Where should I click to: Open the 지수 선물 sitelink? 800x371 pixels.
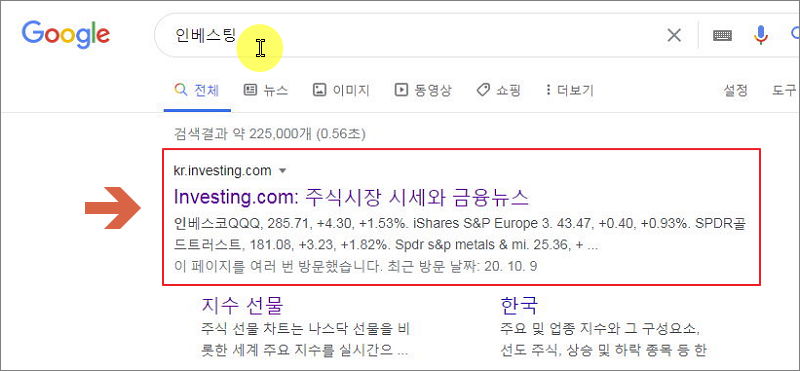pos(242,306)
